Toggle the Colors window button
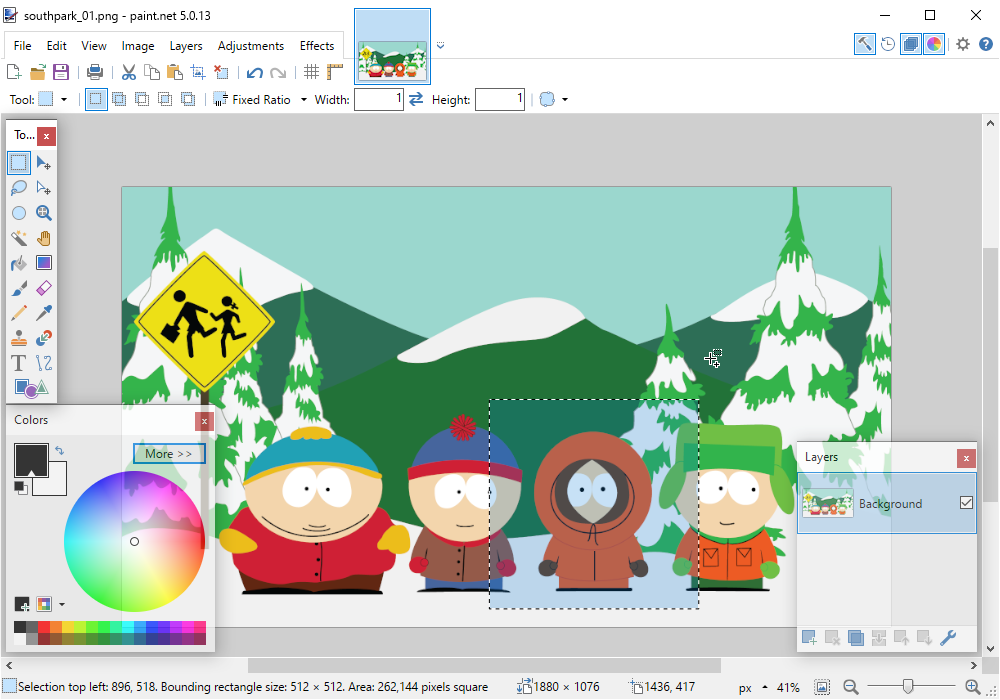Image resolution: width=1000 pixels, height=700 pixels. (934, 44)
